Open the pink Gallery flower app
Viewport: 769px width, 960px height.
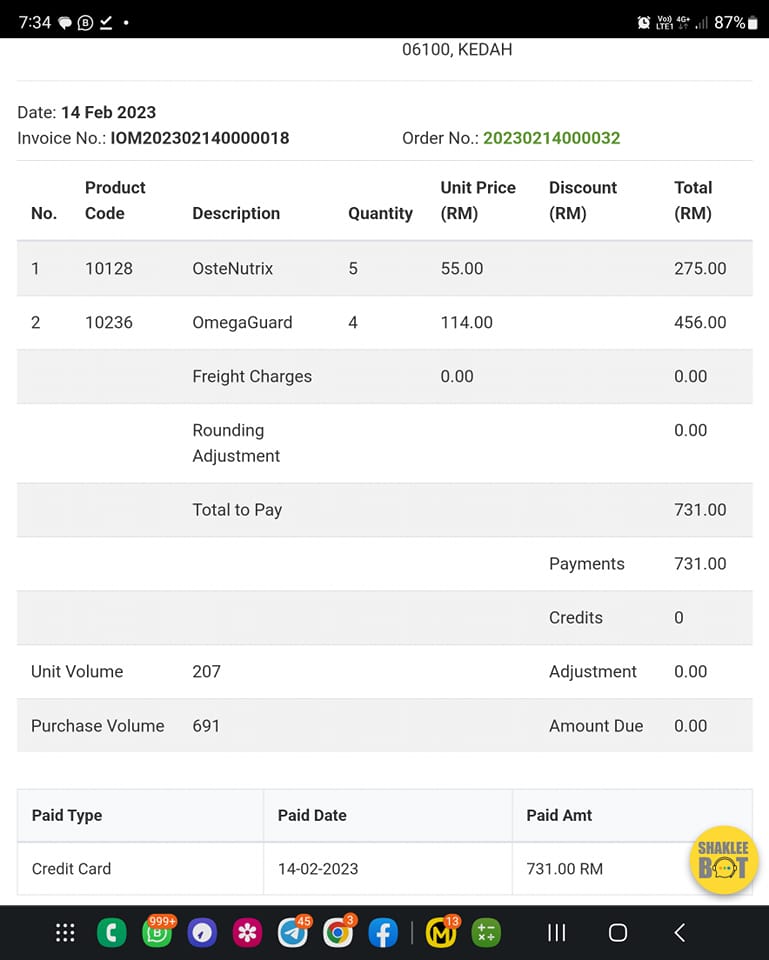tap(247, 933)
